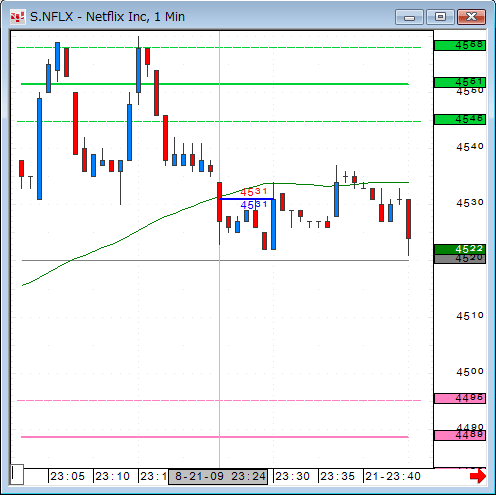The height and width of the screenshot is (495, 496).
Task: Click the 4530 price scale value
Action: (470, 203)
